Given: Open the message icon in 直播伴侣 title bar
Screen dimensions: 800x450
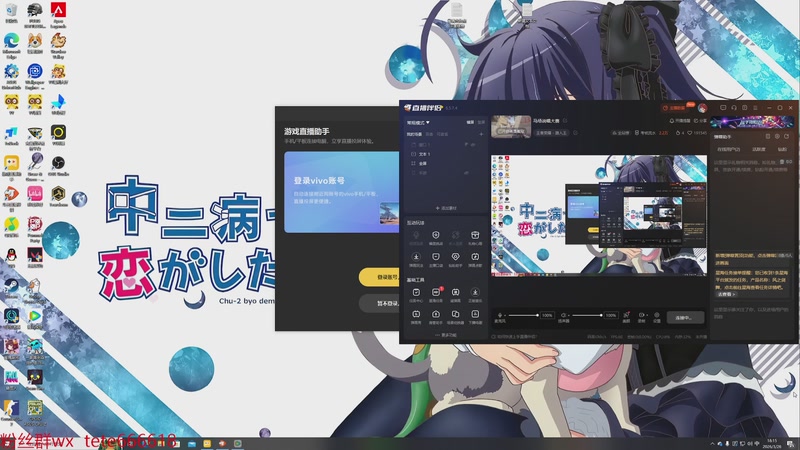Looking at the screenshot, I should (x=723, y=108).
